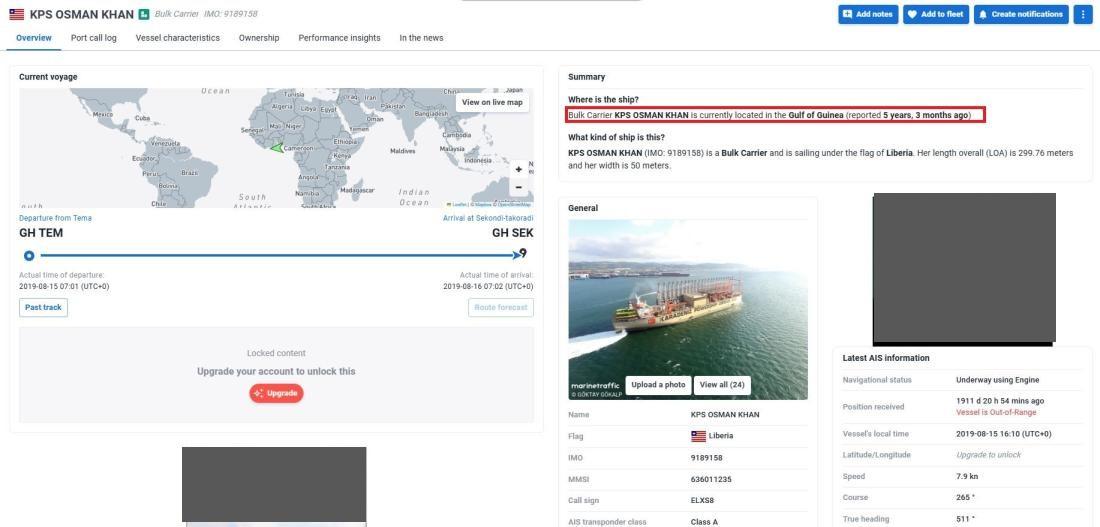Viewport: 1100px width, 527px height.
Task: Click the Route forecast button
Action: click(500, 307)
